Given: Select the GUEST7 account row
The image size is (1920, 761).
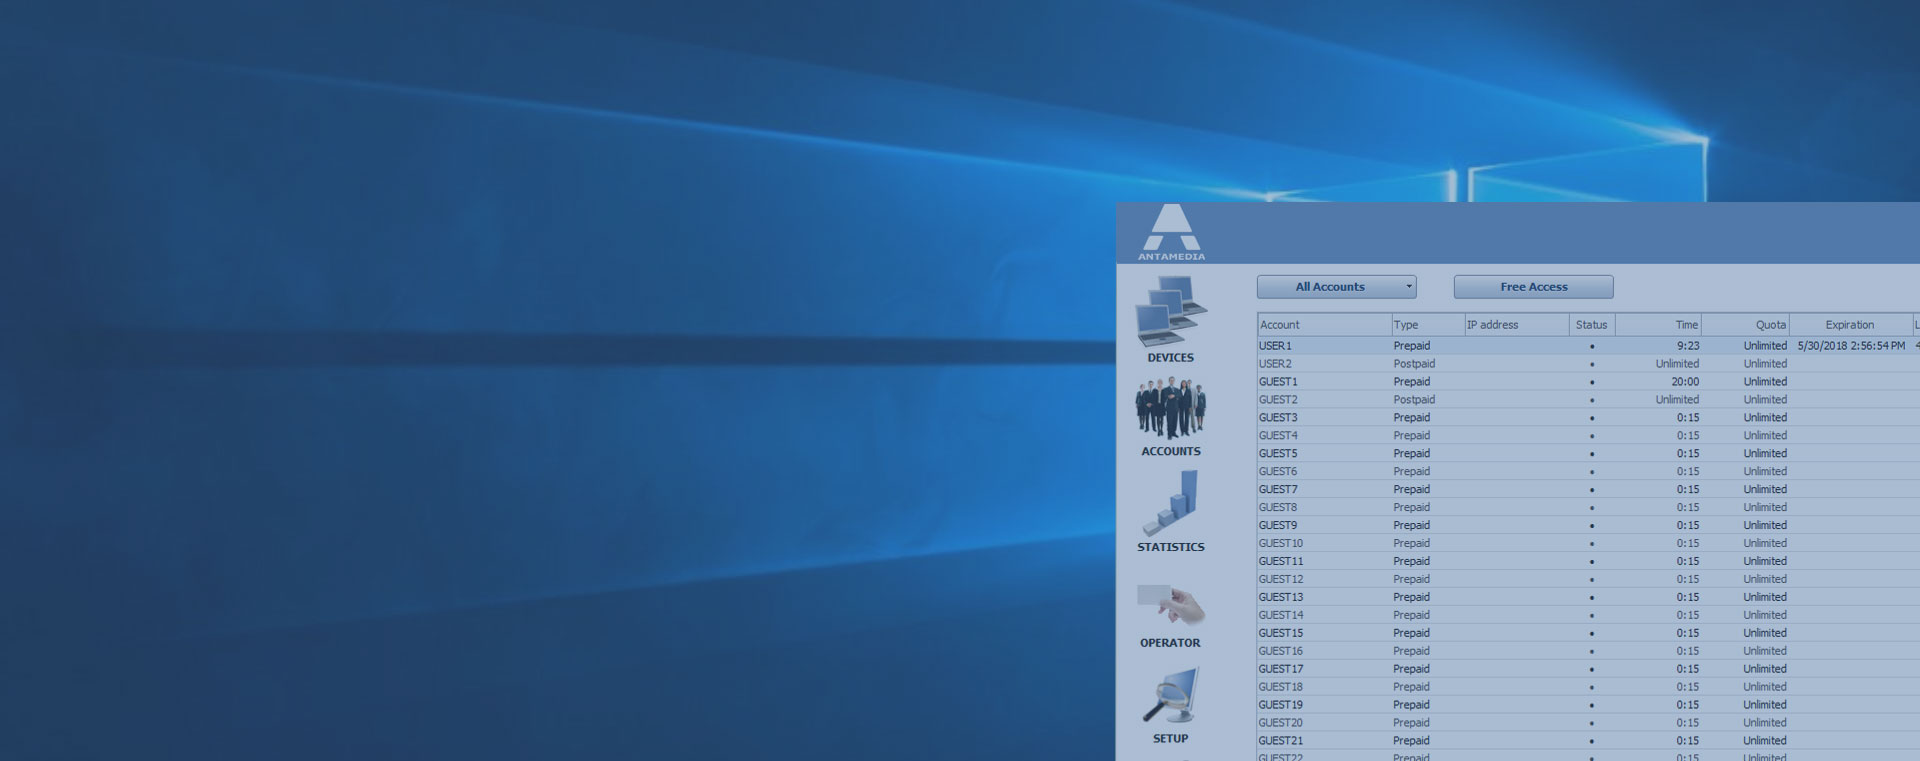Looking at the screenshot, I should coord(1588,490).
